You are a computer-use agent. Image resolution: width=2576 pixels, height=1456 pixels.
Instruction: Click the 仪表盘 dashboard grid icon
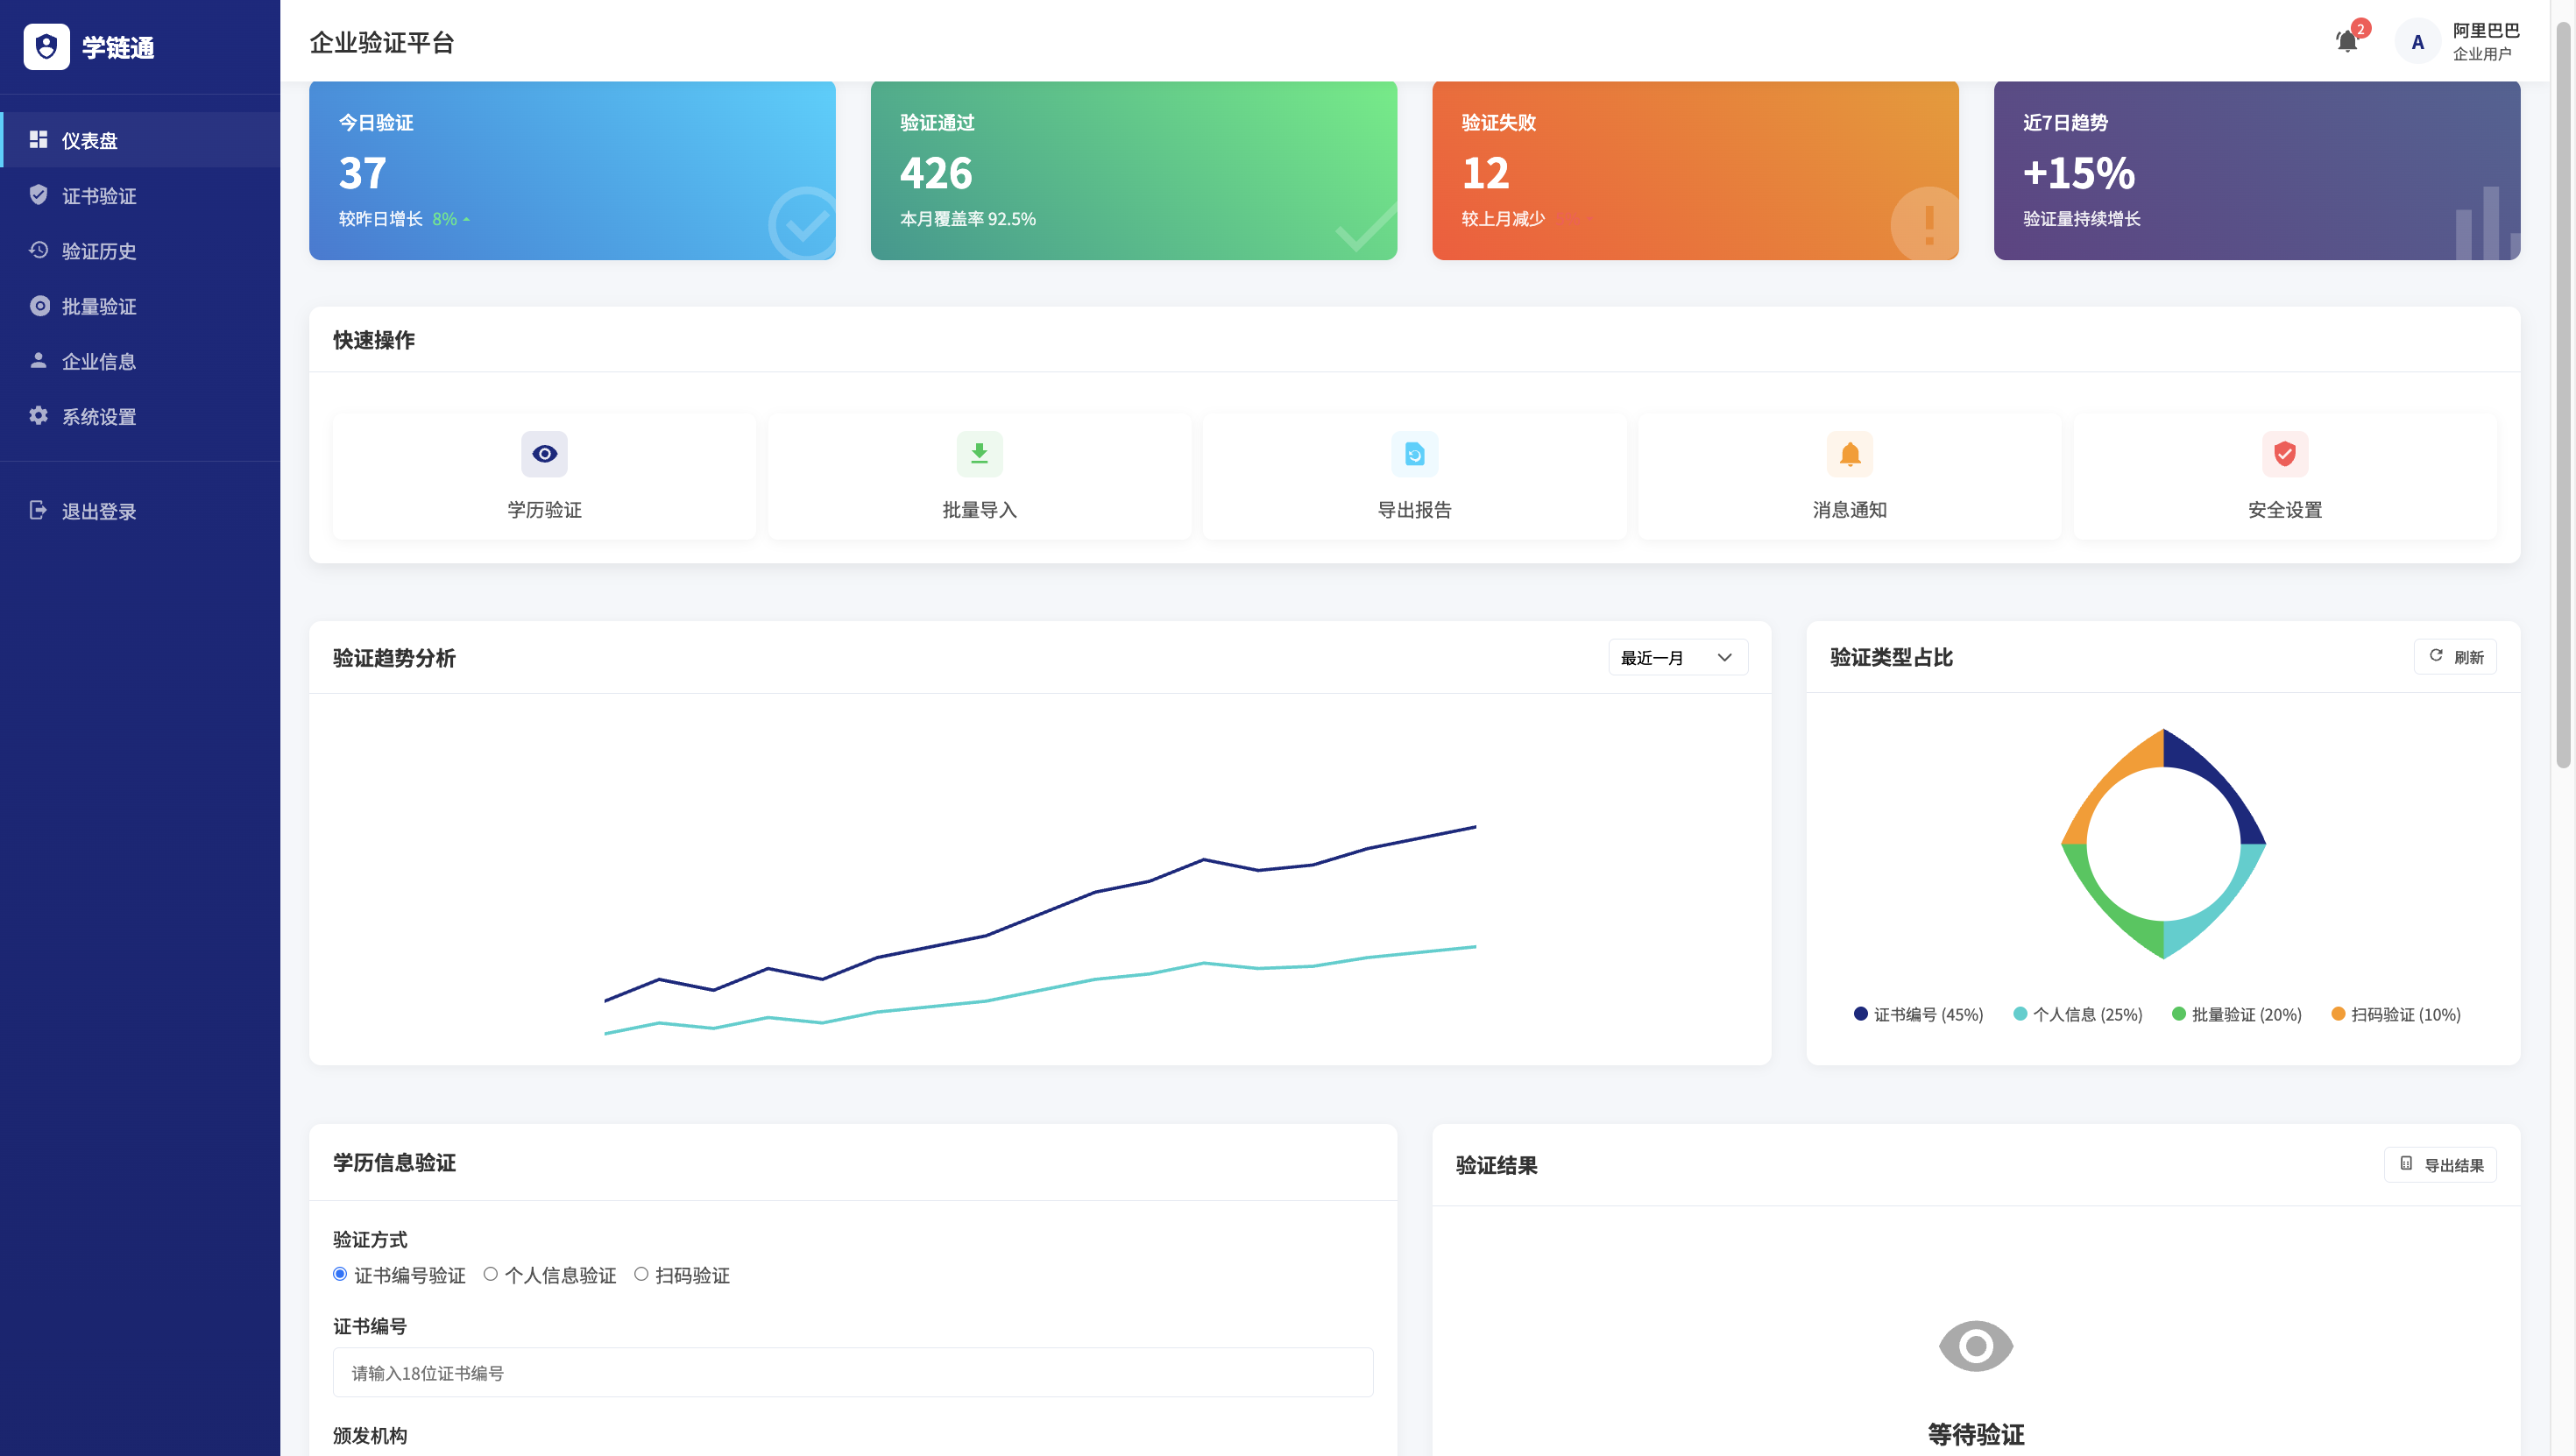[38, 140]
